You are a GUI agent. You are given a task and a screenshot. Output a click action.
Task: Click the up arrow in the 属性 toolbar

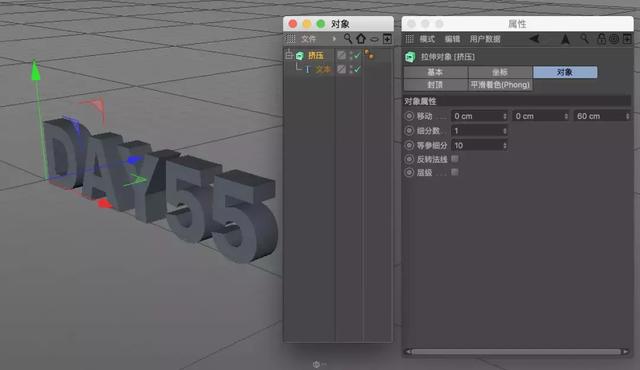565,39
